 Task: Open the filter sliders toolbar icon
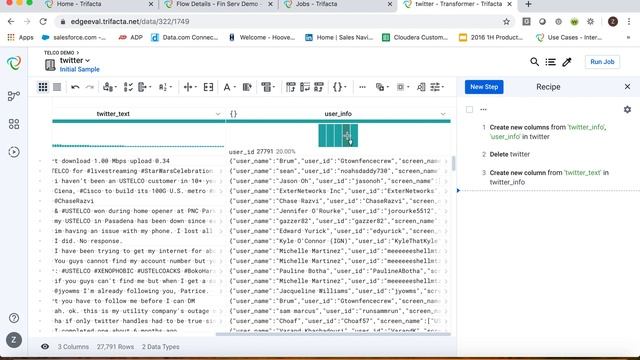click(437, 87)
